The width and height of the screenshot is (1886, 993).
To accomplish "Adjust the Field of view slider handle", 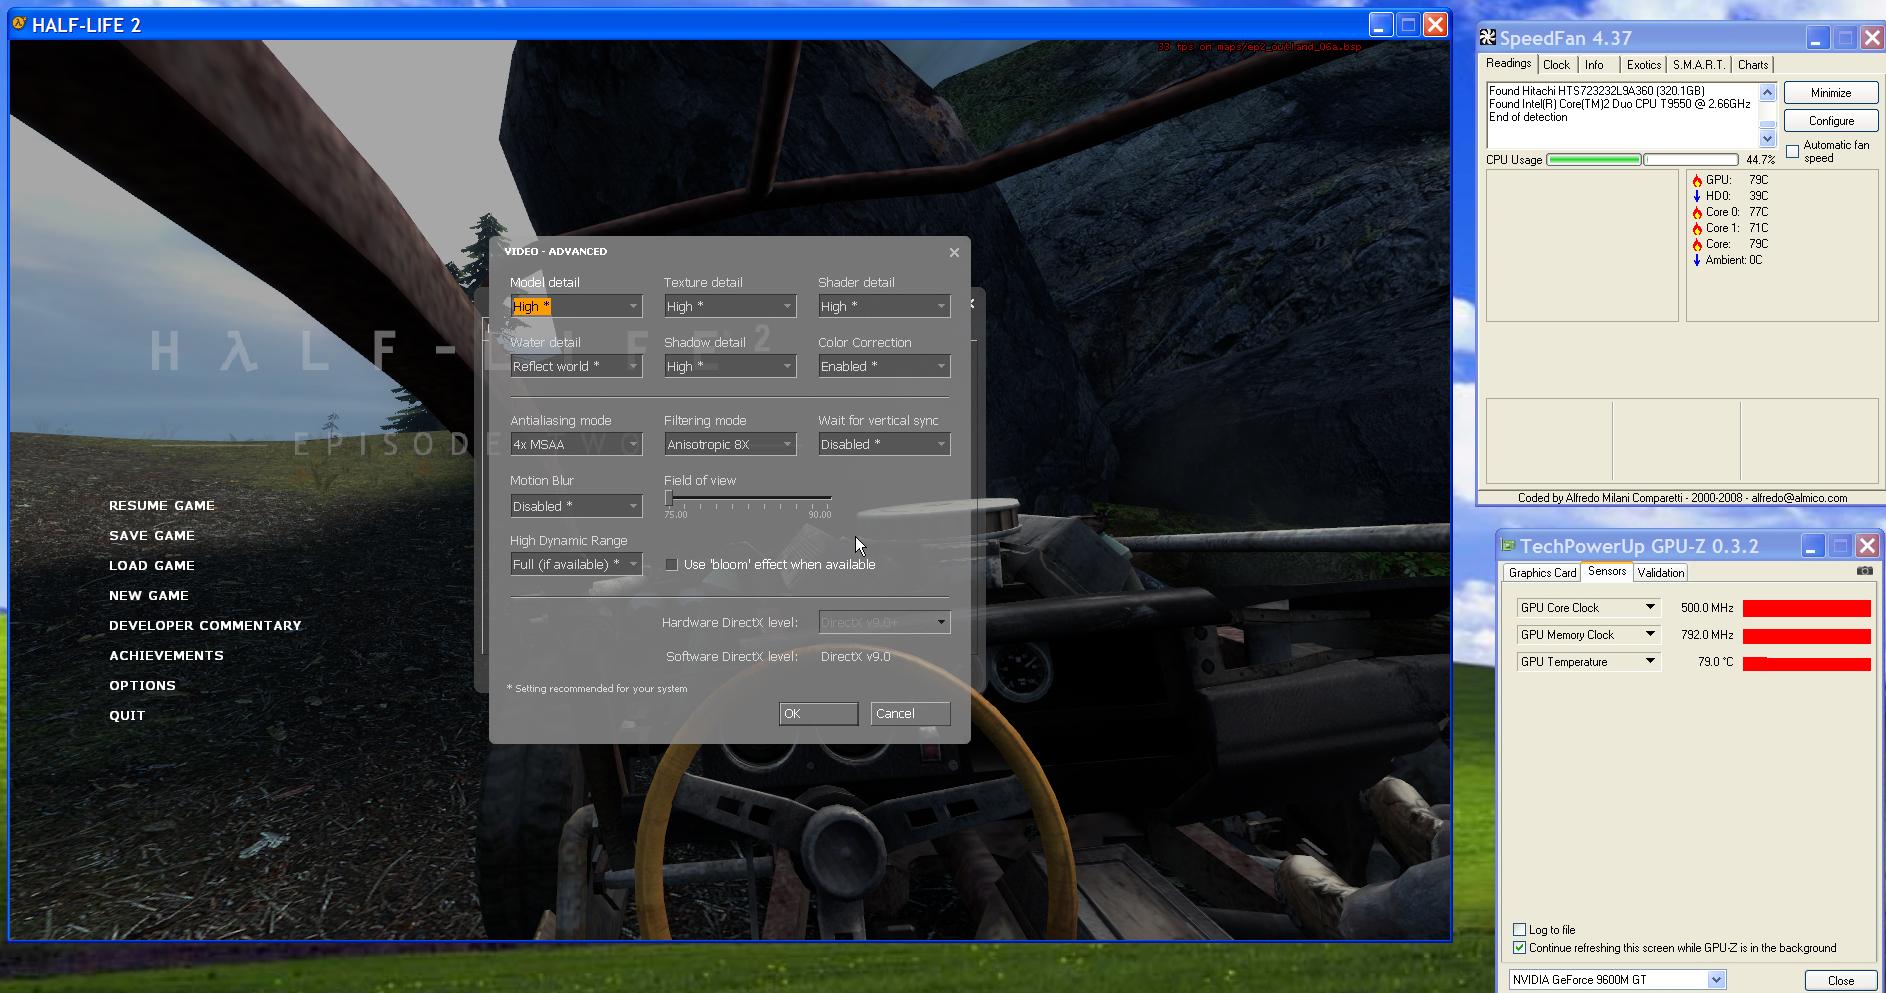I will click(x=669, y=498).
